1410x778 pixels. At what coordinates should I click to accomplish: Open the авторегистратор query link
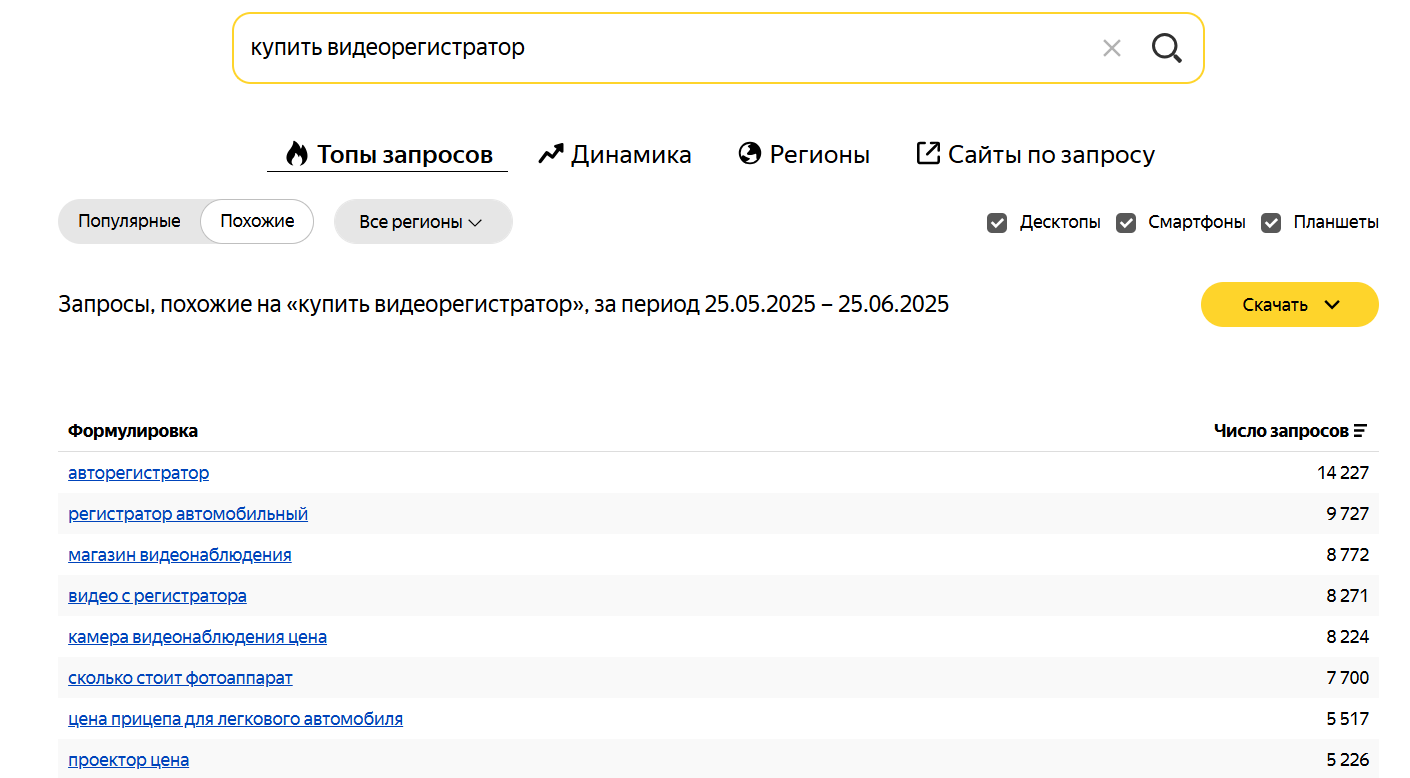point(138,472)
